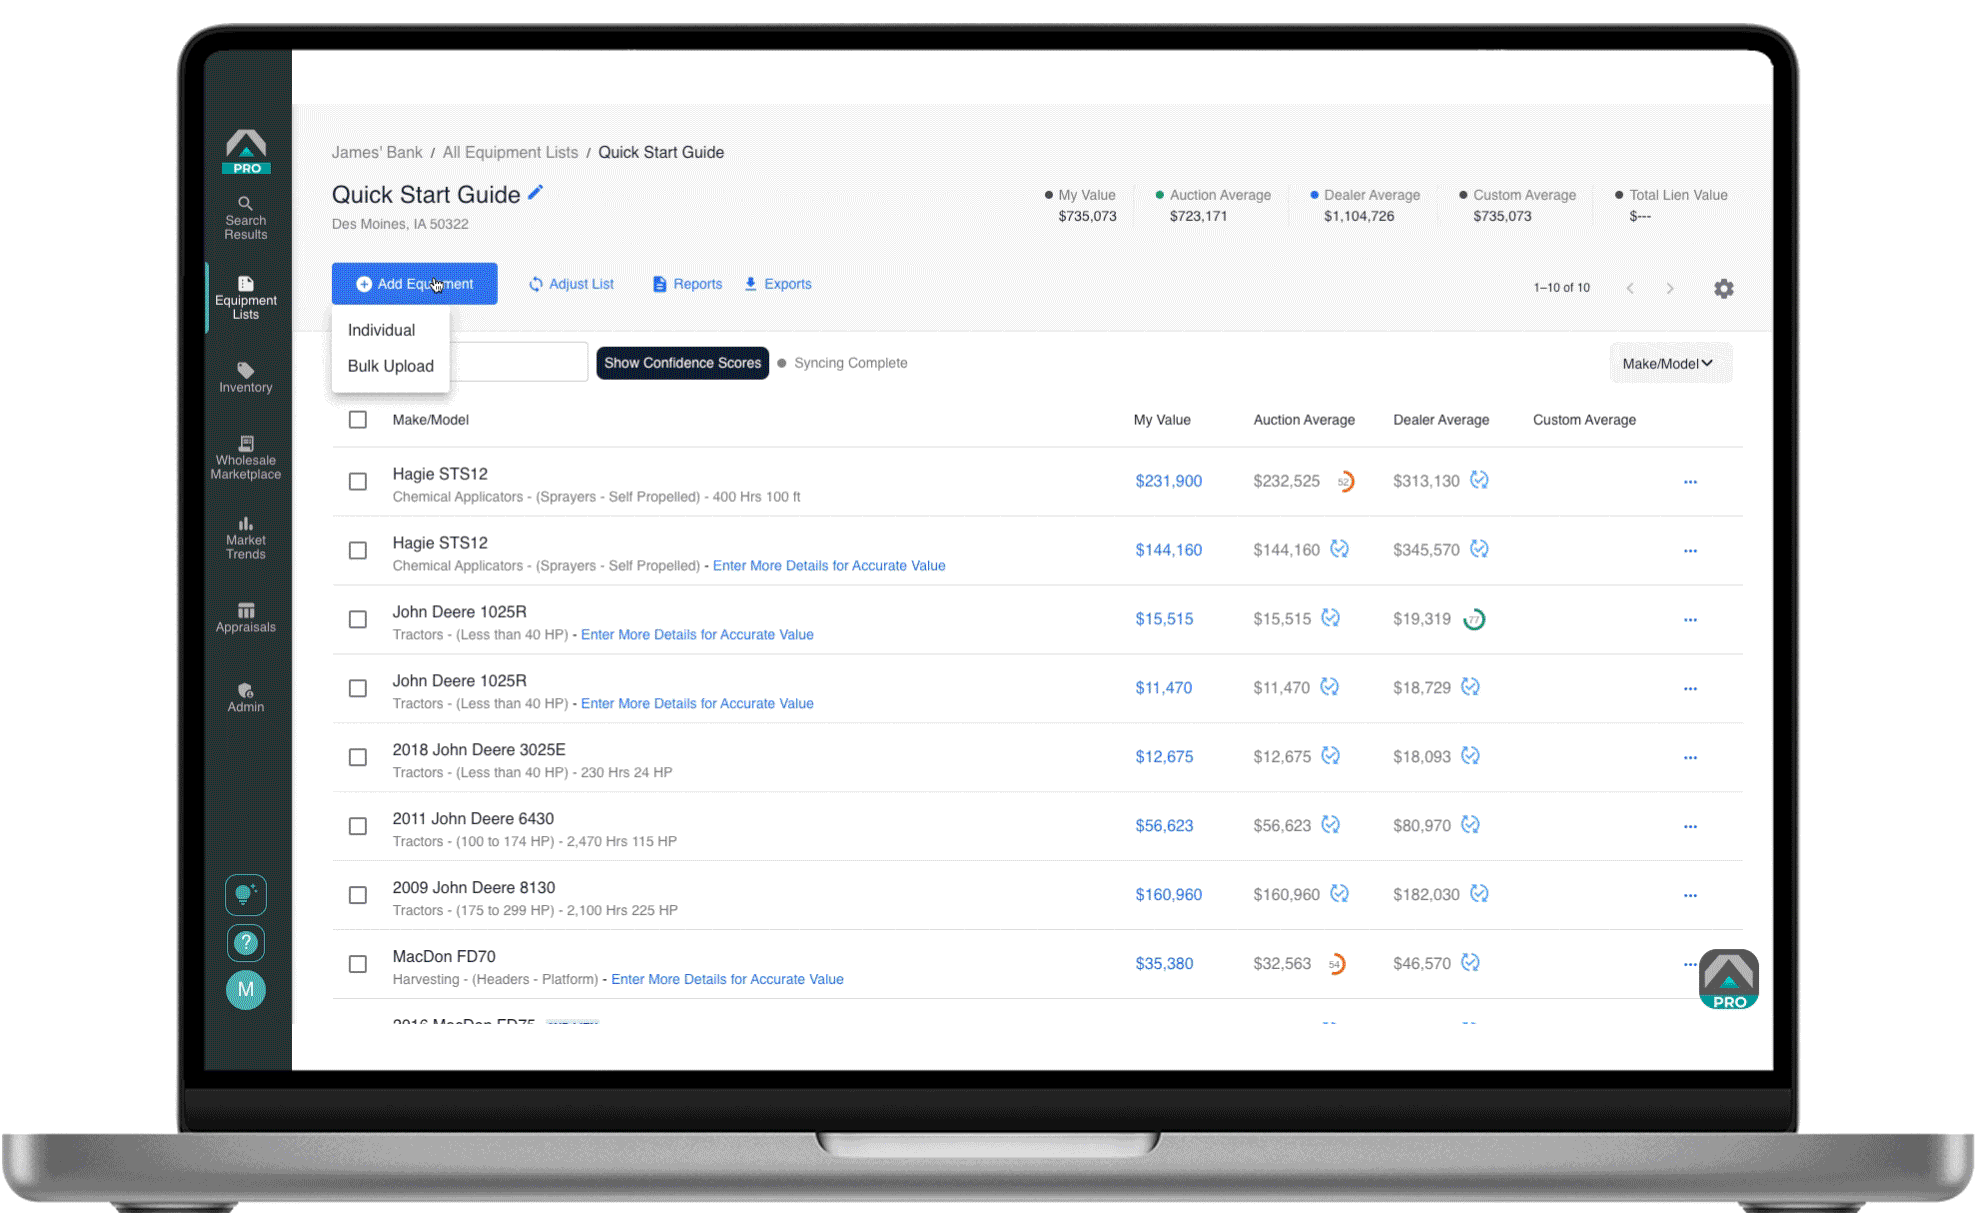Viewport: 1977px width, 1224px height.
Task: Open the Market Trends section
Action: (x=245, y=538)
